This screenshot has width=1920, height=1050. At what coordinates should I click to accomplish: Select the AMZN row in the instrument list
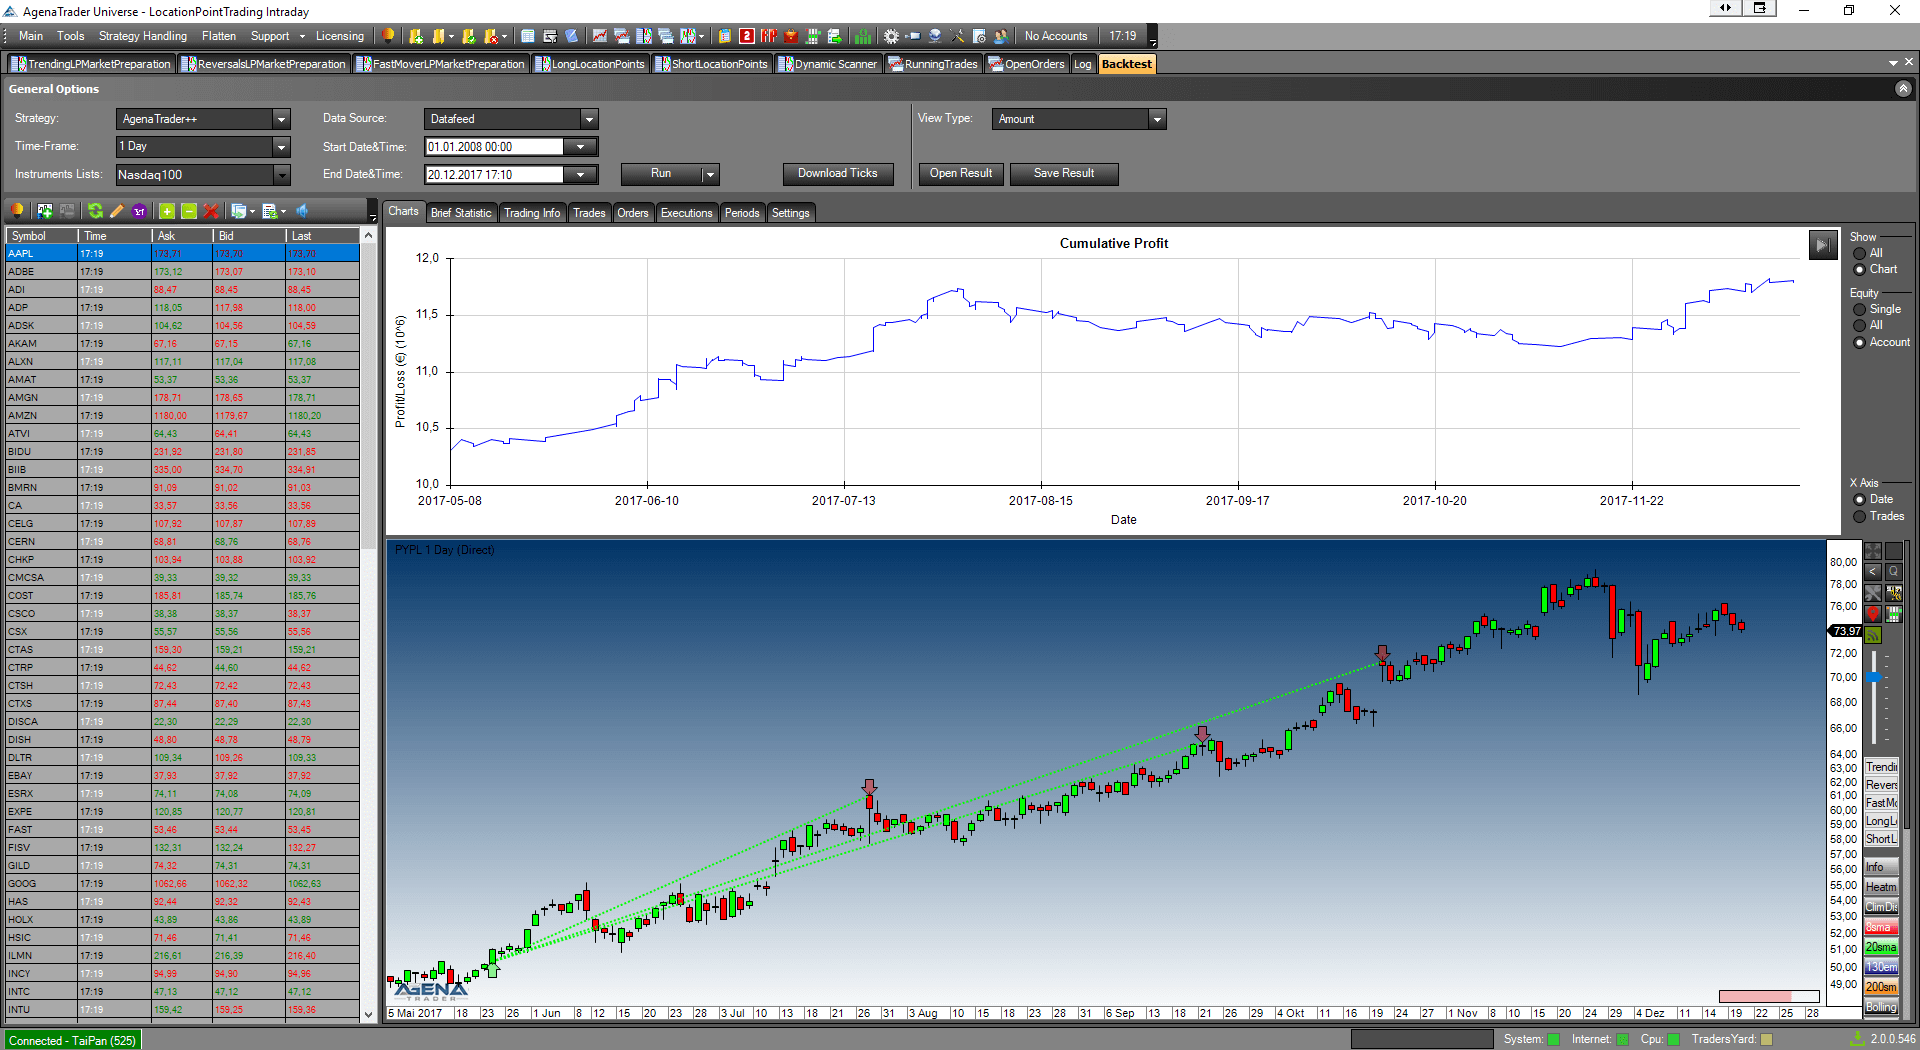(182, 416)
